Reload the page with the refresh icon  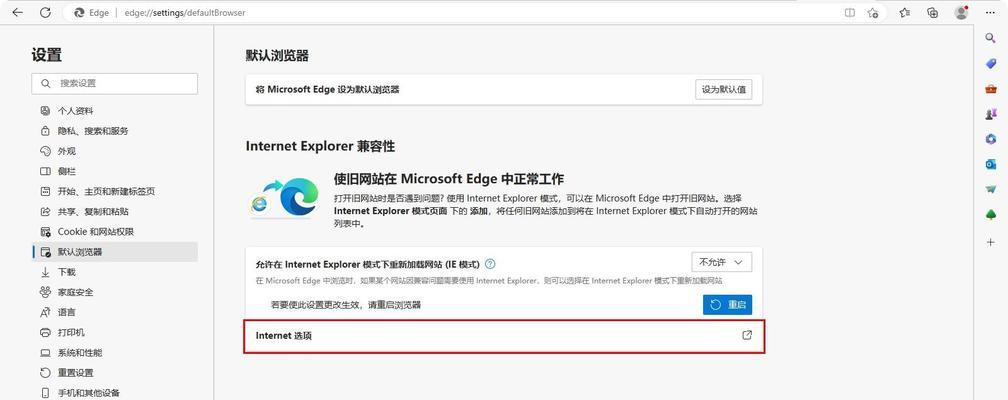[45, 12]
